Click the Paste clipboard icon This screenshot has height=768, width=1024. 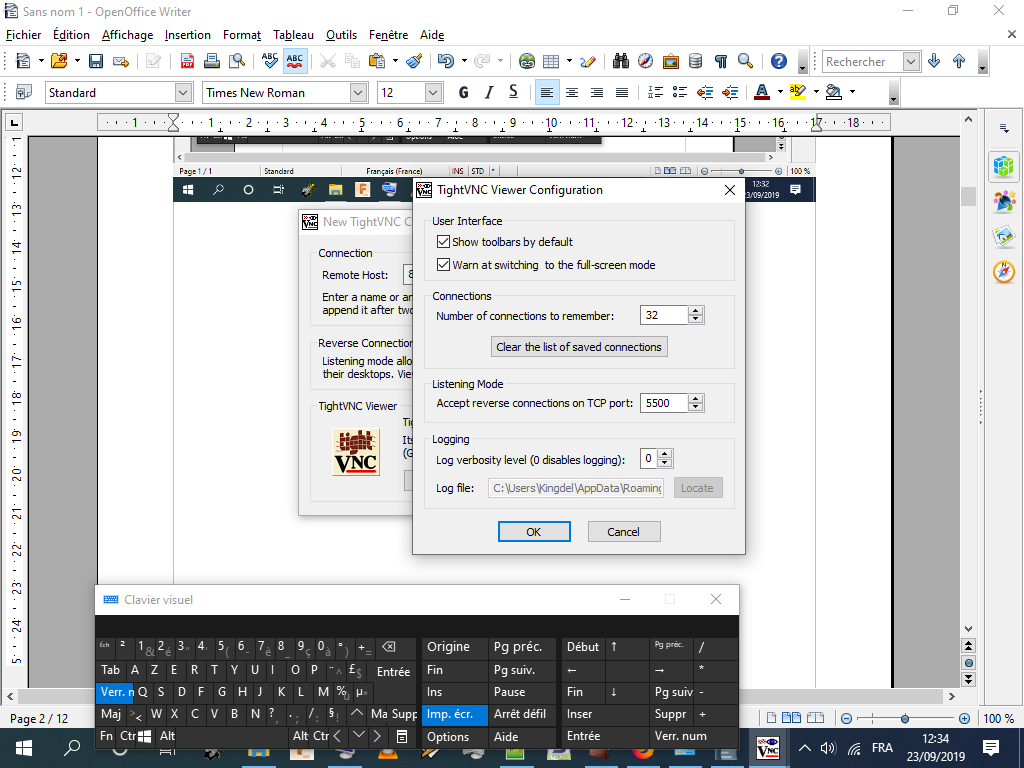click(377, 61)
